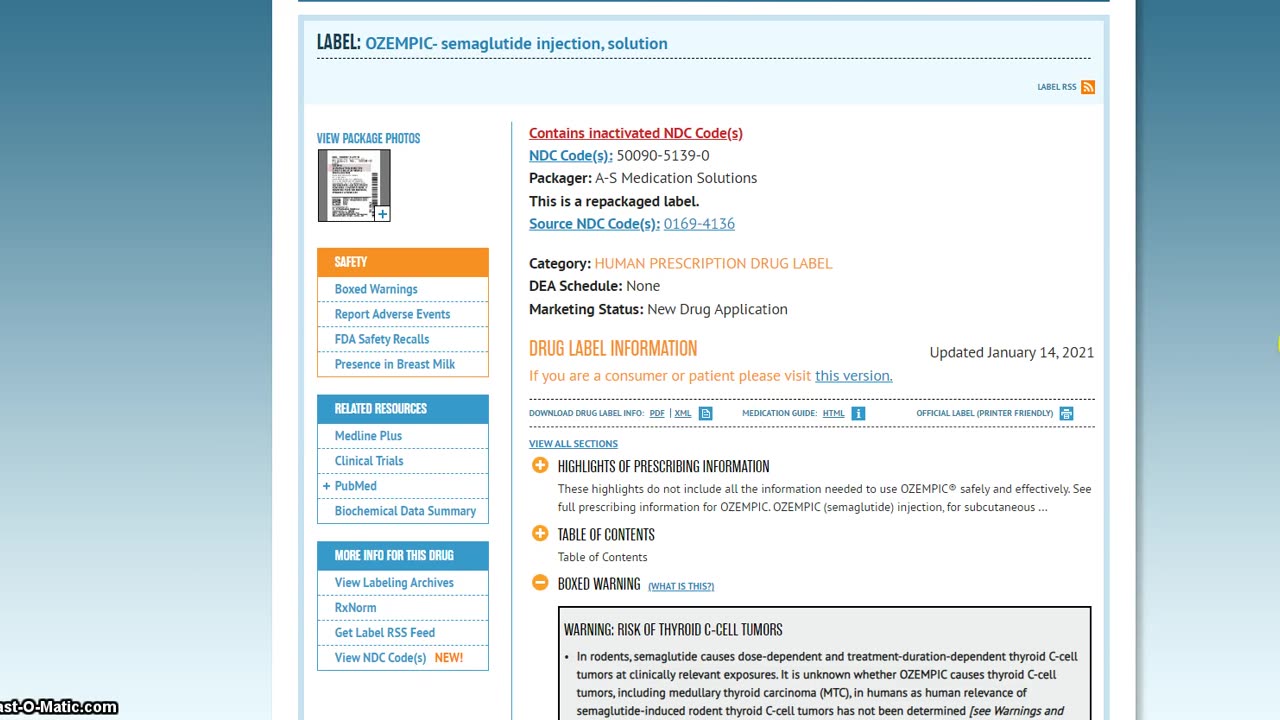Click Warning: Risk of Thyroid C-Cell Tumors heading
Viewport: 1280px width, 720px height.
(673, 630)
